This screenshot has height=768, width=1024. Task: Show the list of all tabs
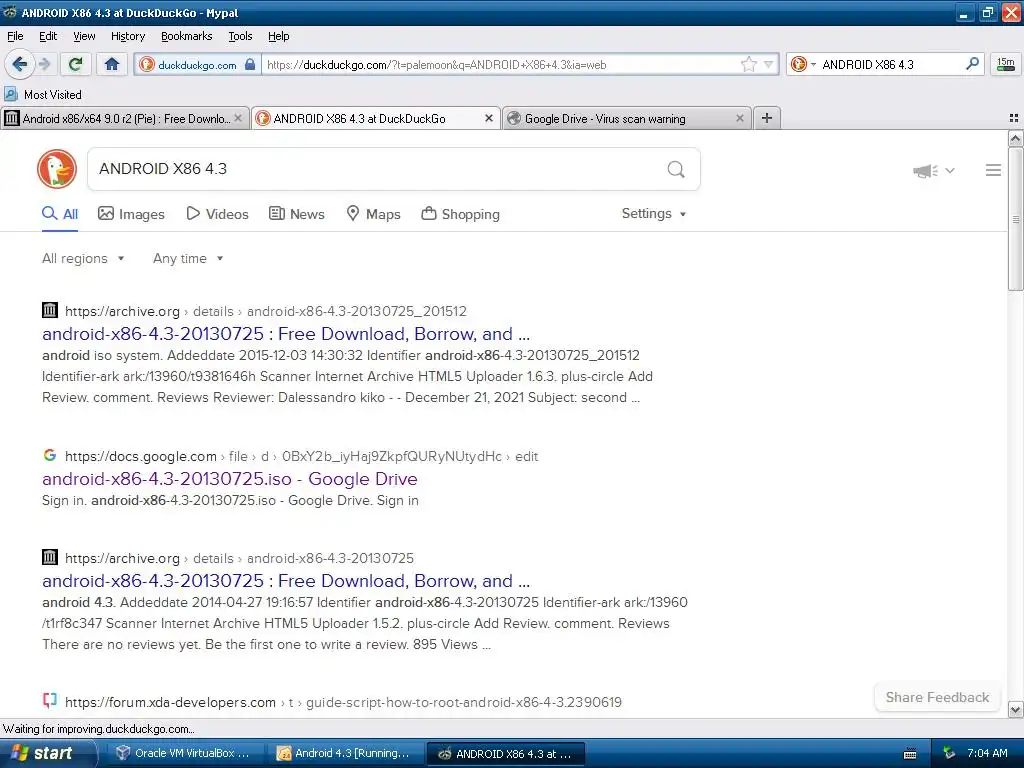pyautogui.click(x=1014, y=118)
